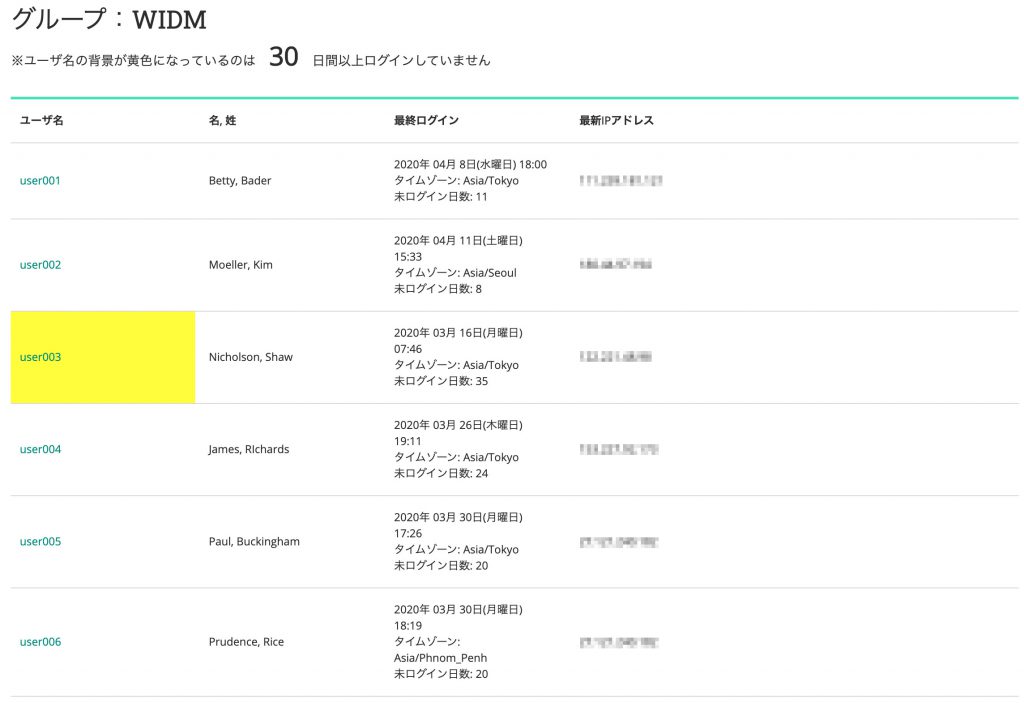Open user004 profile link

(40, 449)
